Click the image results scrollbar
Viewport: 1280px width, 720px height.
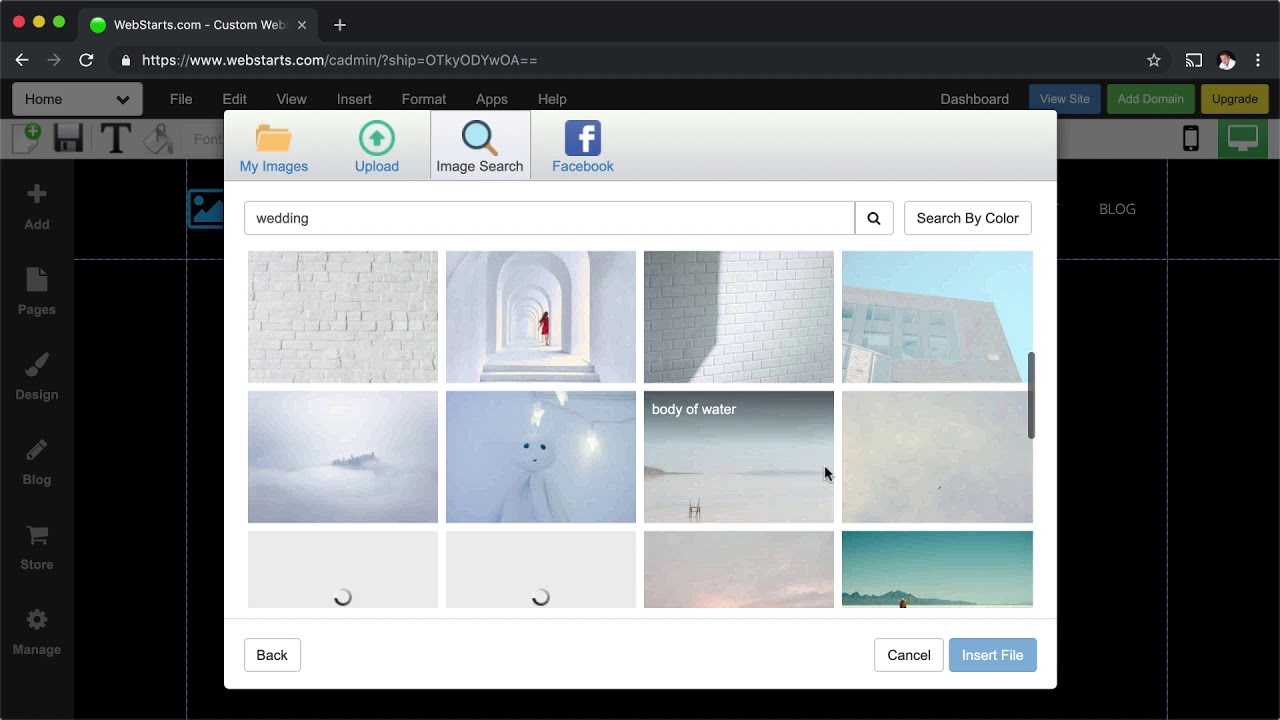[1031, 395]
